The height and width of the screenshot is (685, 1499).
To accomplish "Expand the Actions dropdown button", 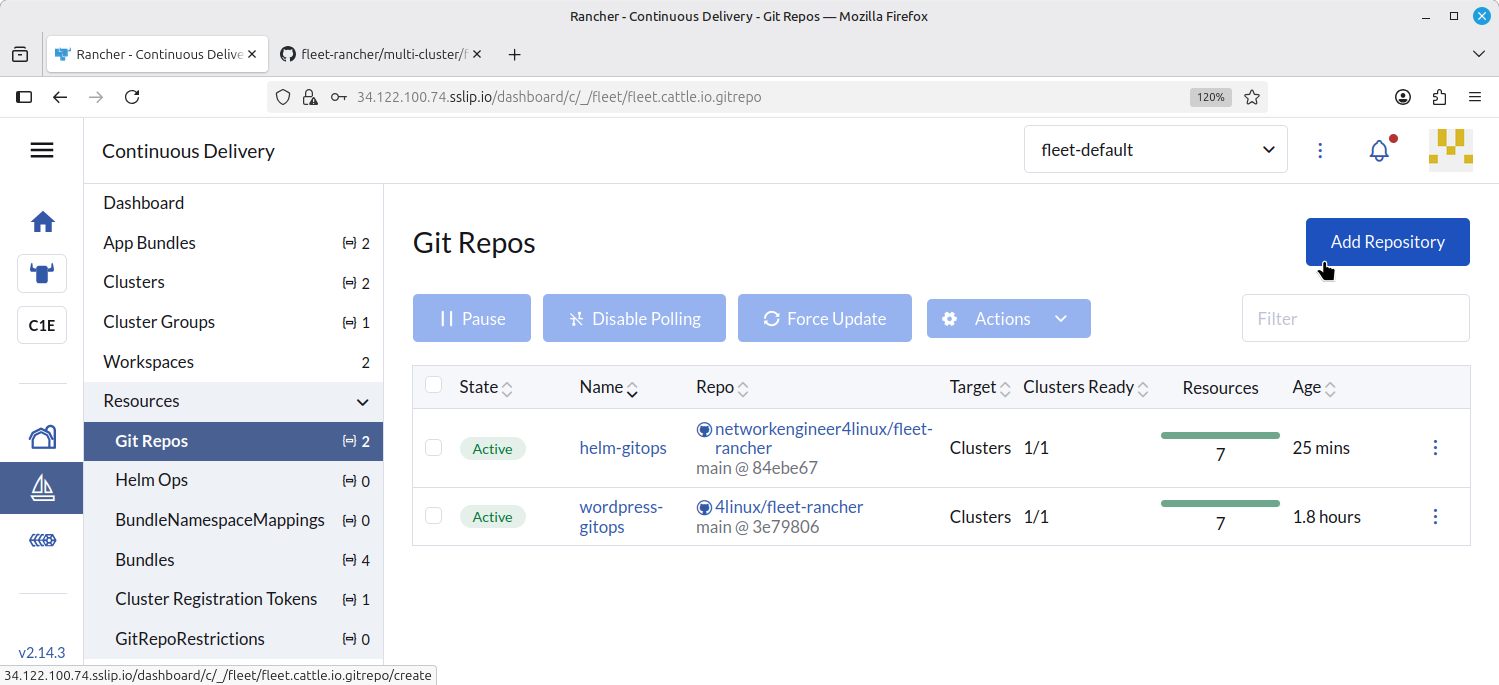I will pos(1008,319).
